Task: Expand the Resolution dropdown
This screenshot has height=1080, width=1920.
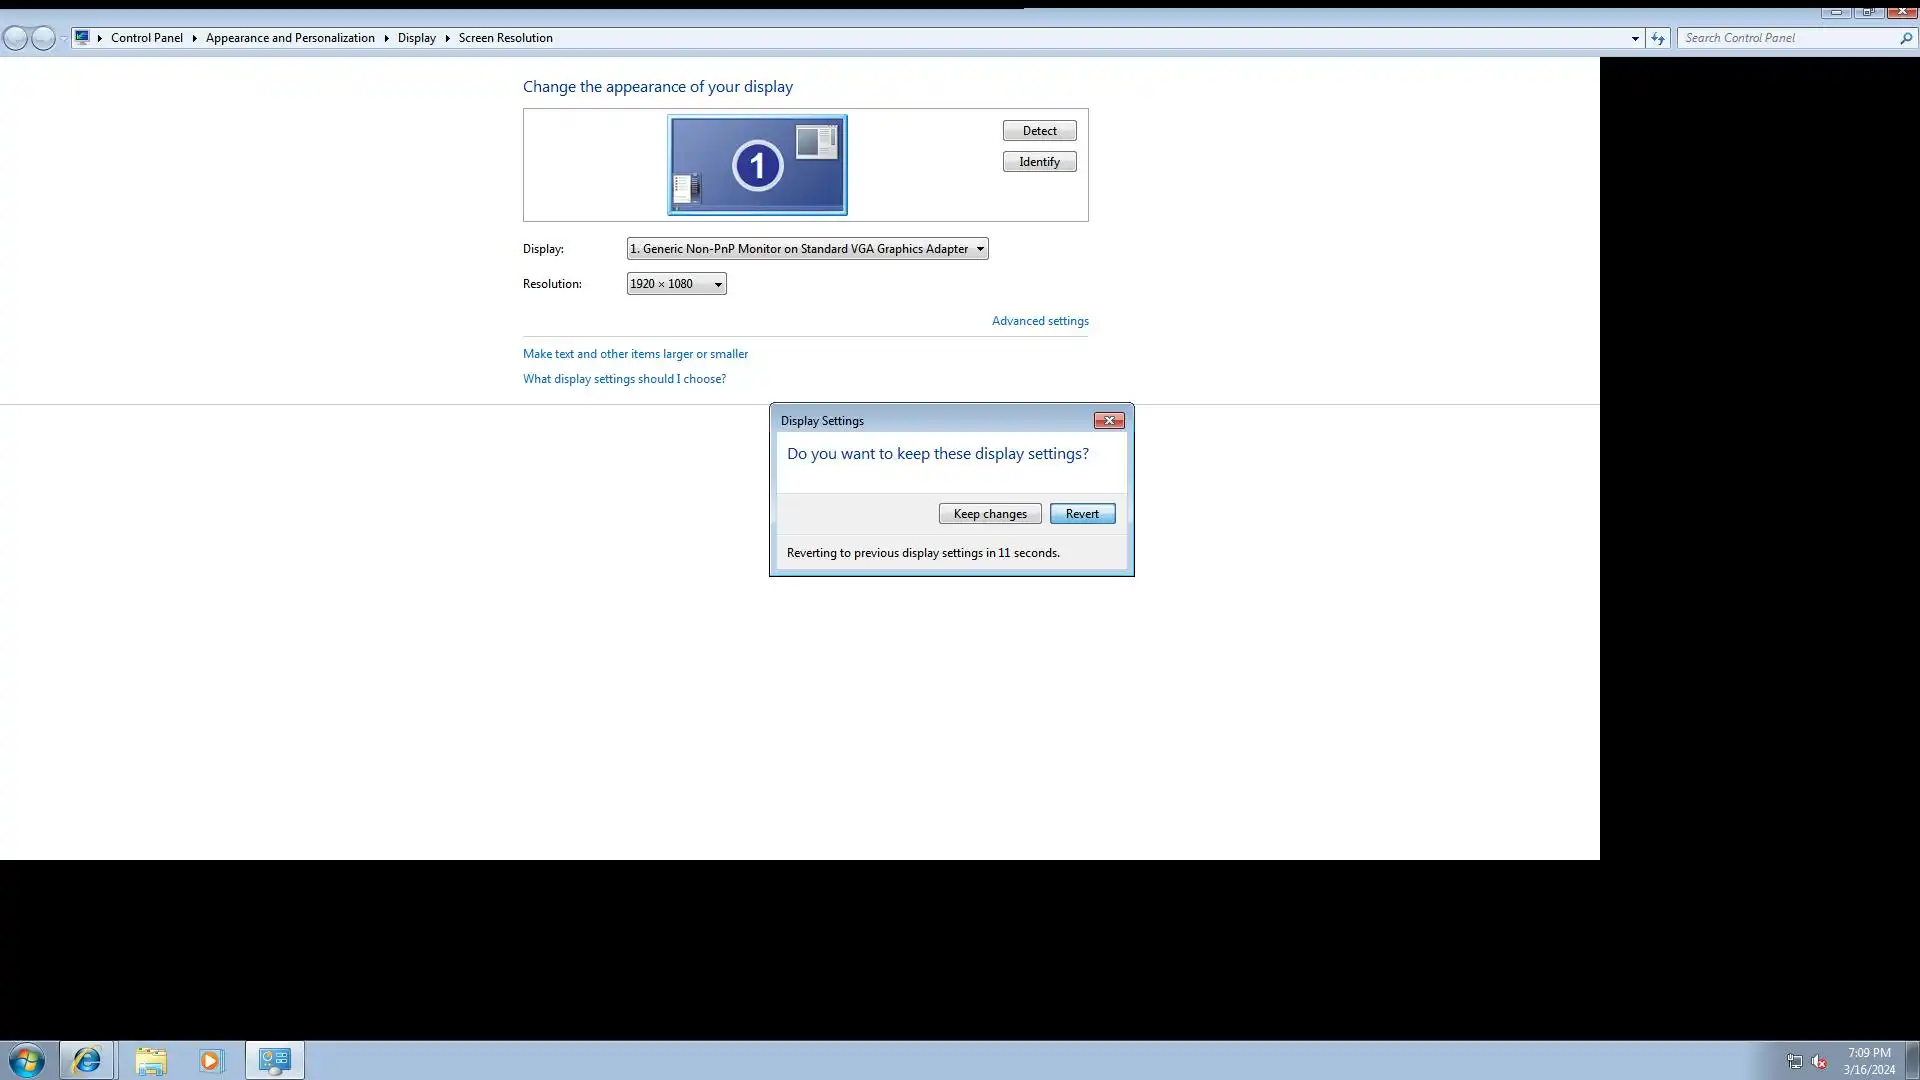Action: coord(676,284)
